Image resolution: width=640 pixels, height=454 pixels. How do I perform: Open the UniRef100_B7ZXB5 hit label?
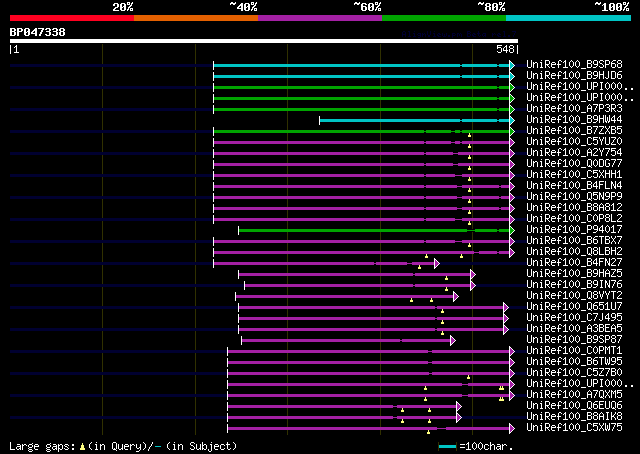pos(574,131)
